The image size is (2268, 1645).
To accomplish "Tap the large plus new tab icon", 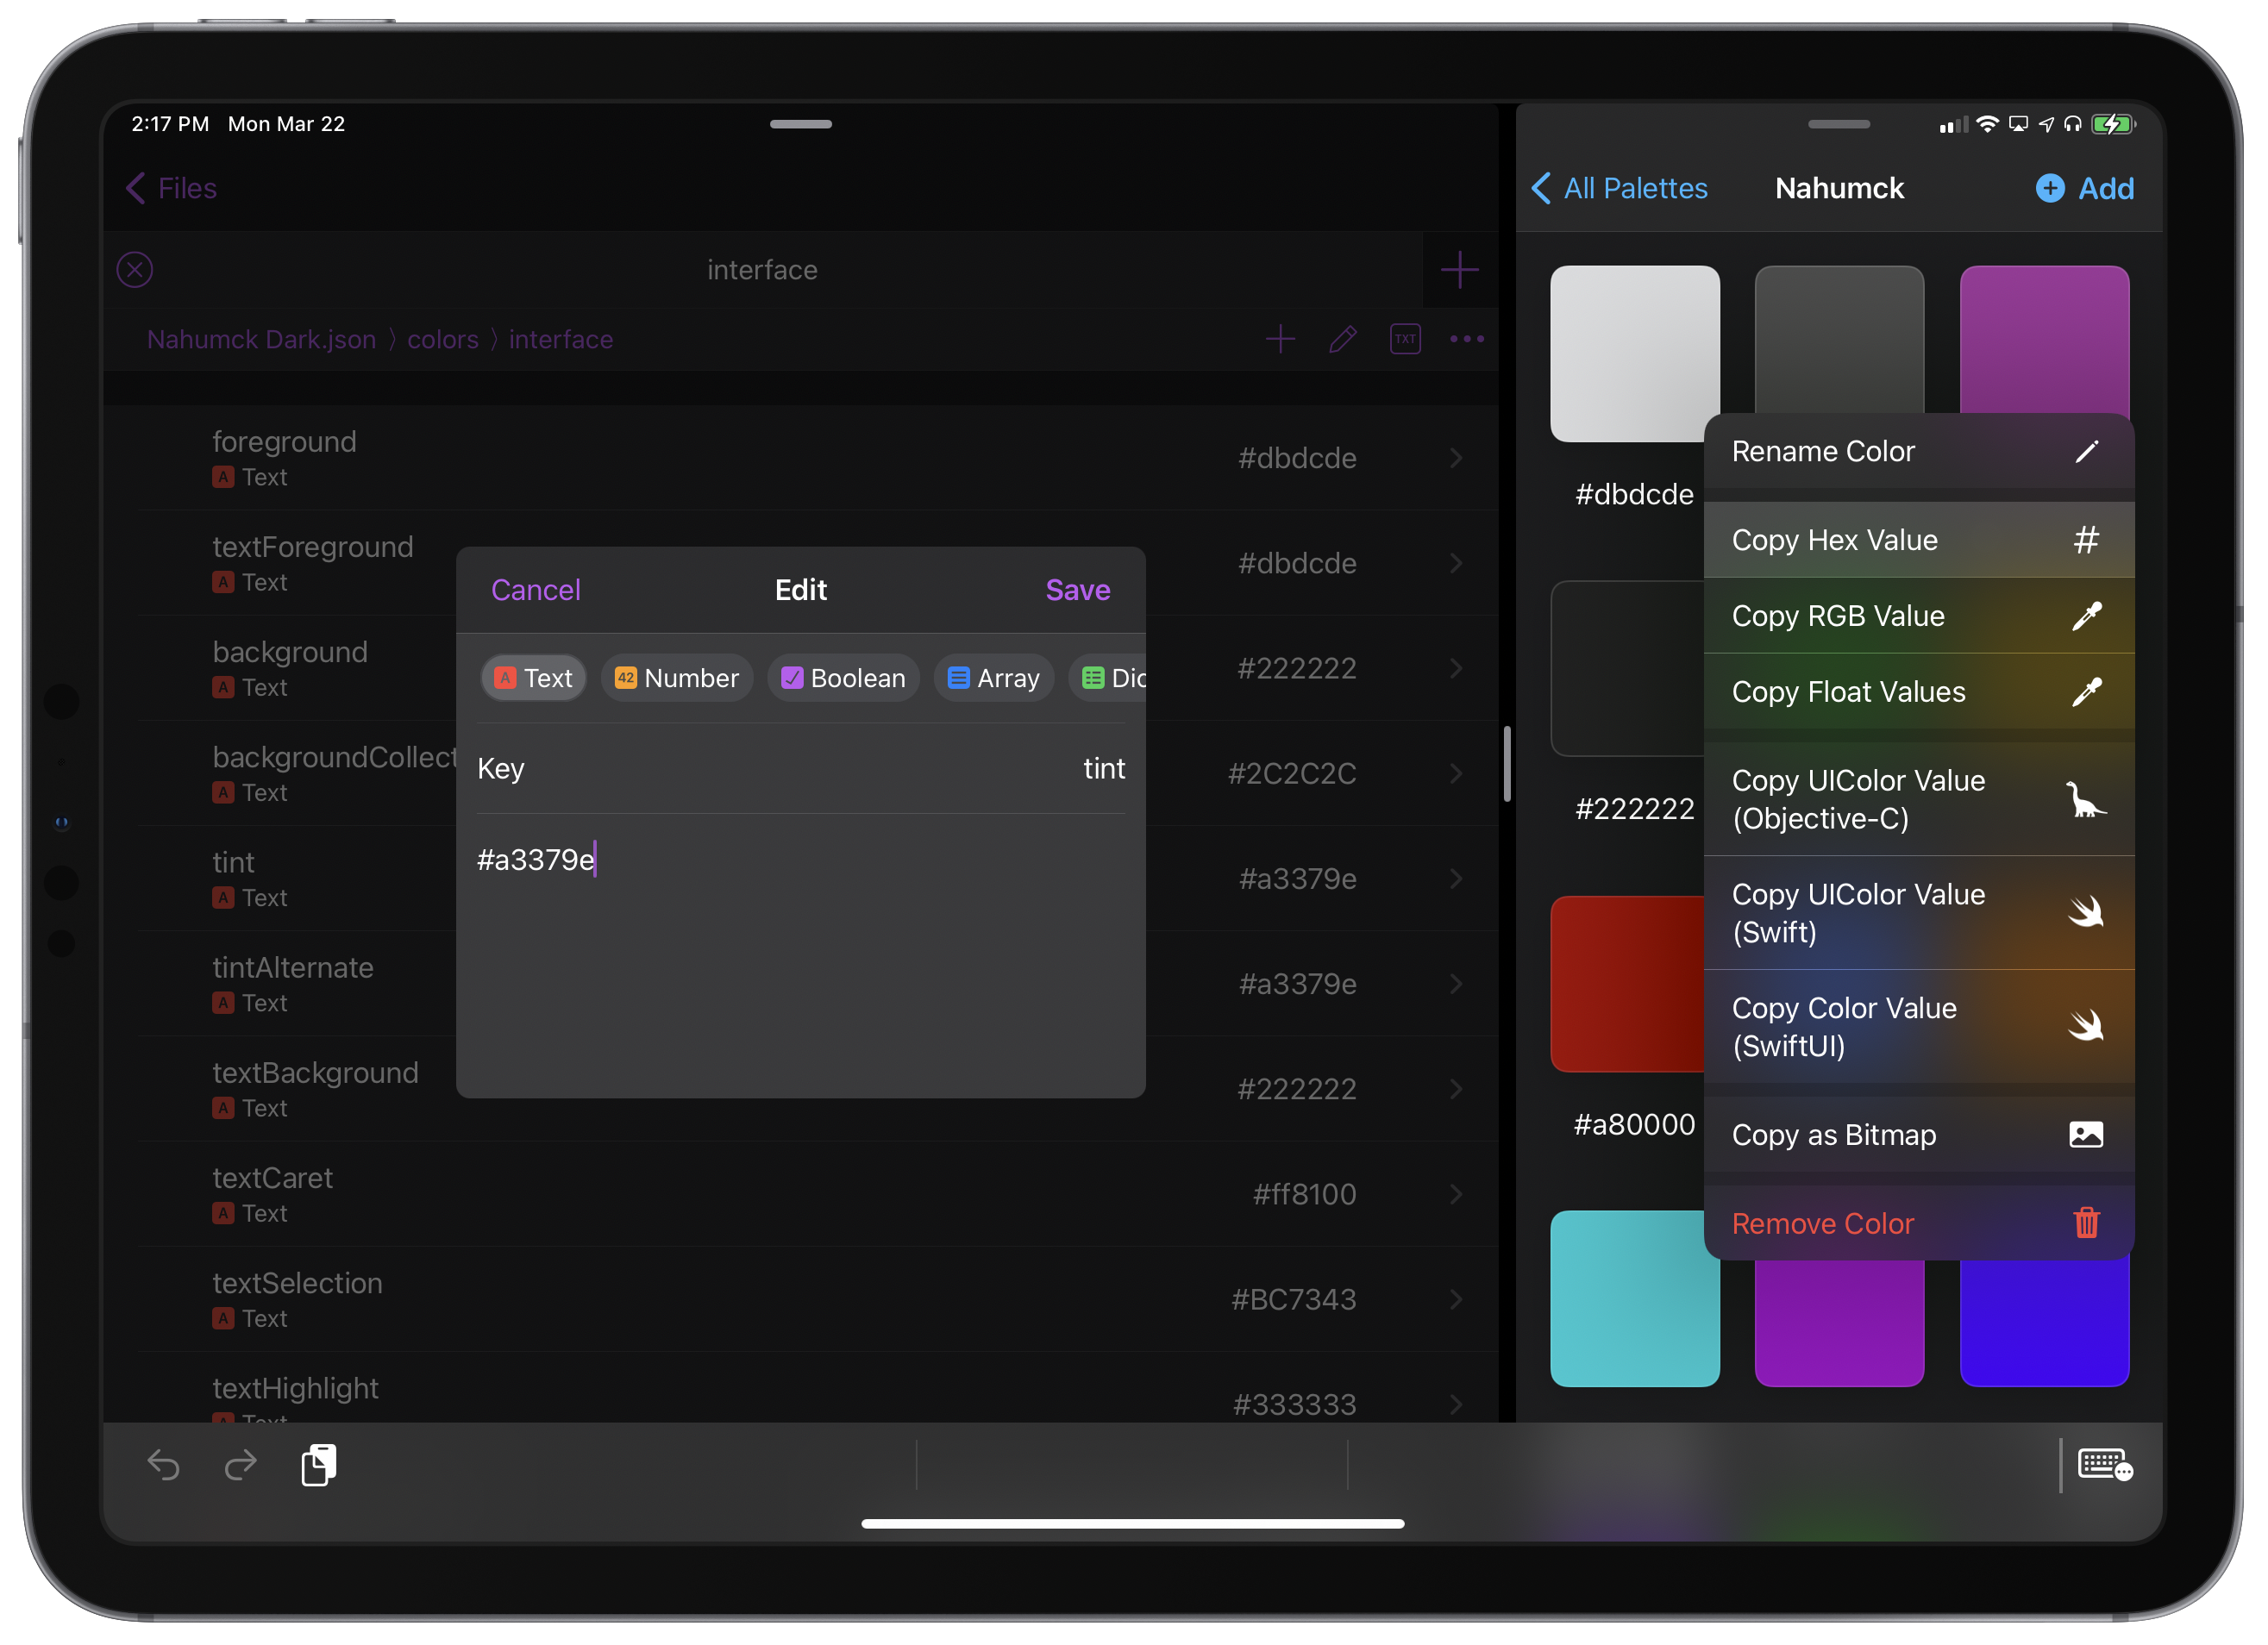I will (1459, 270).
